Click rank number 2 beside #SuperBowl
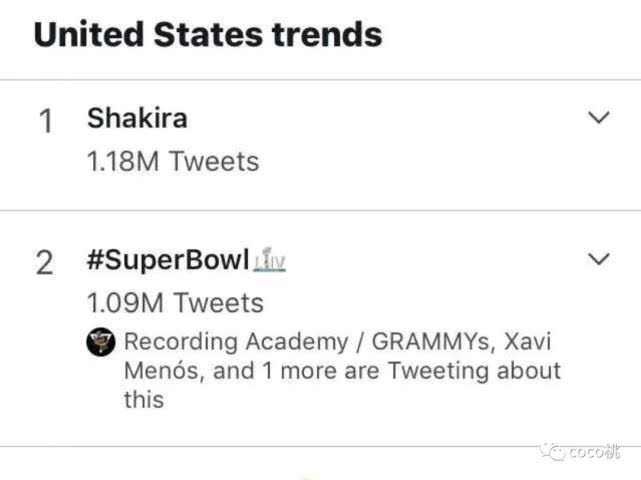641x480 pixels. point(45,263)
